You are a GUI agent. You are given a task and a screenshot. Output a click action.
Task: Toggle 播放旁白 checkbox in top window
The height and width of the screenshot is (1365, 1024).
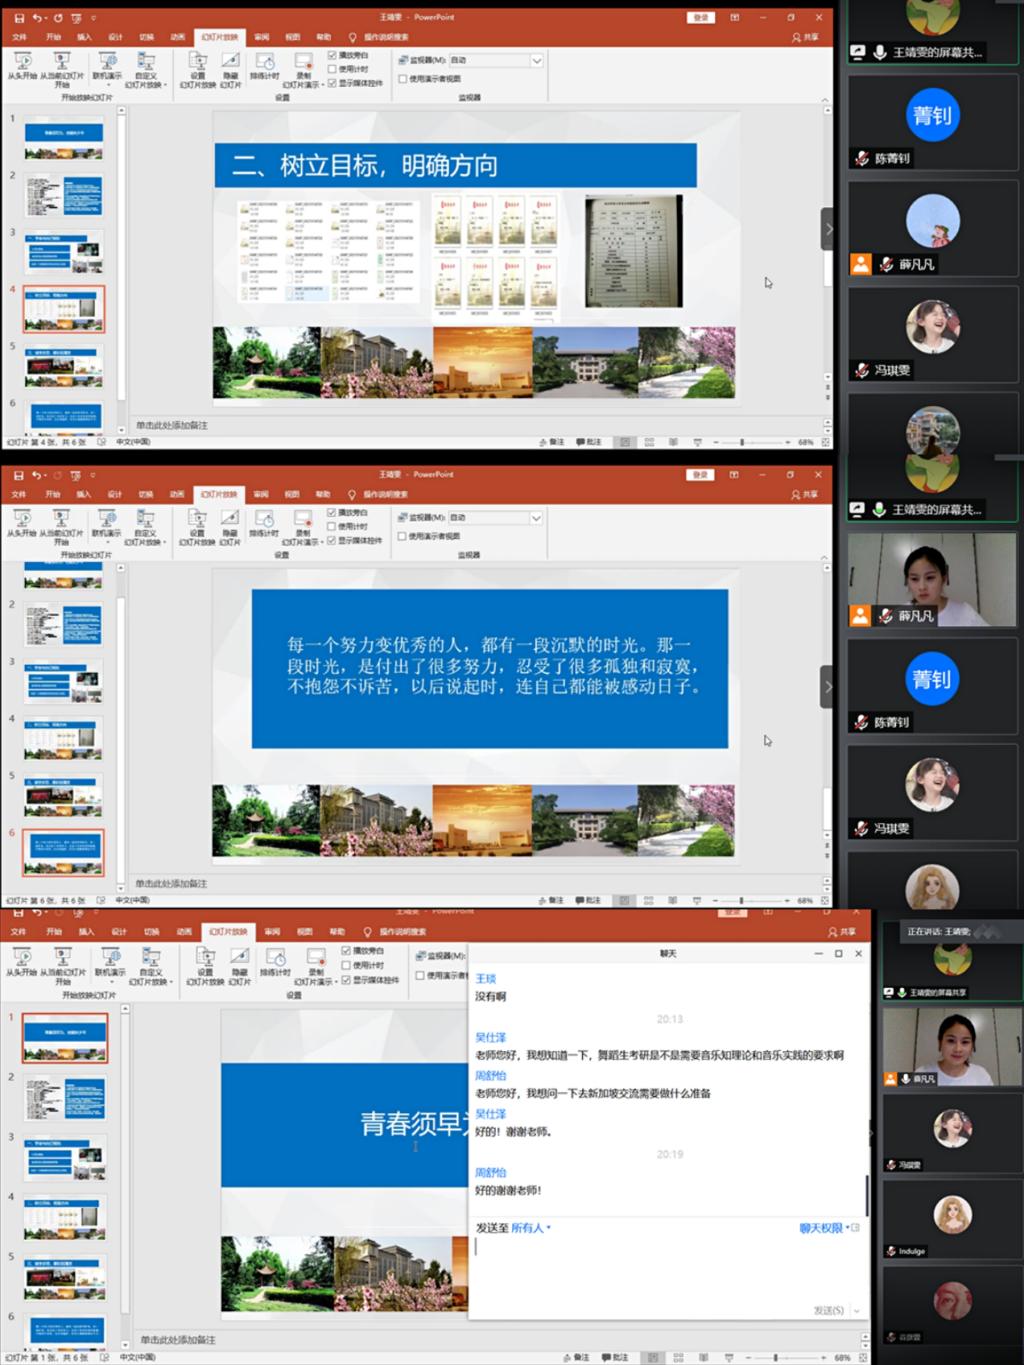pyautogui.click(x=332, y=55)
